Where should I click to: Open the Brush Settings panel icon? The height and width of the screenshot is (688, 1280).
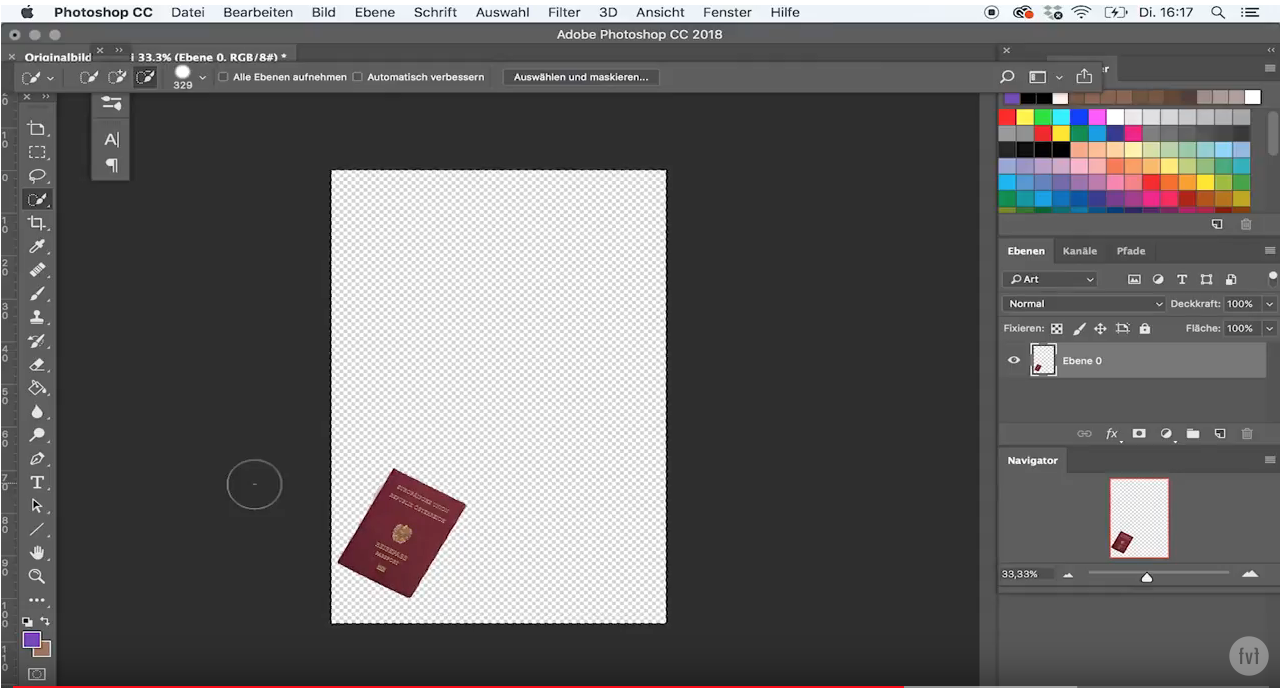pos(111,103)
